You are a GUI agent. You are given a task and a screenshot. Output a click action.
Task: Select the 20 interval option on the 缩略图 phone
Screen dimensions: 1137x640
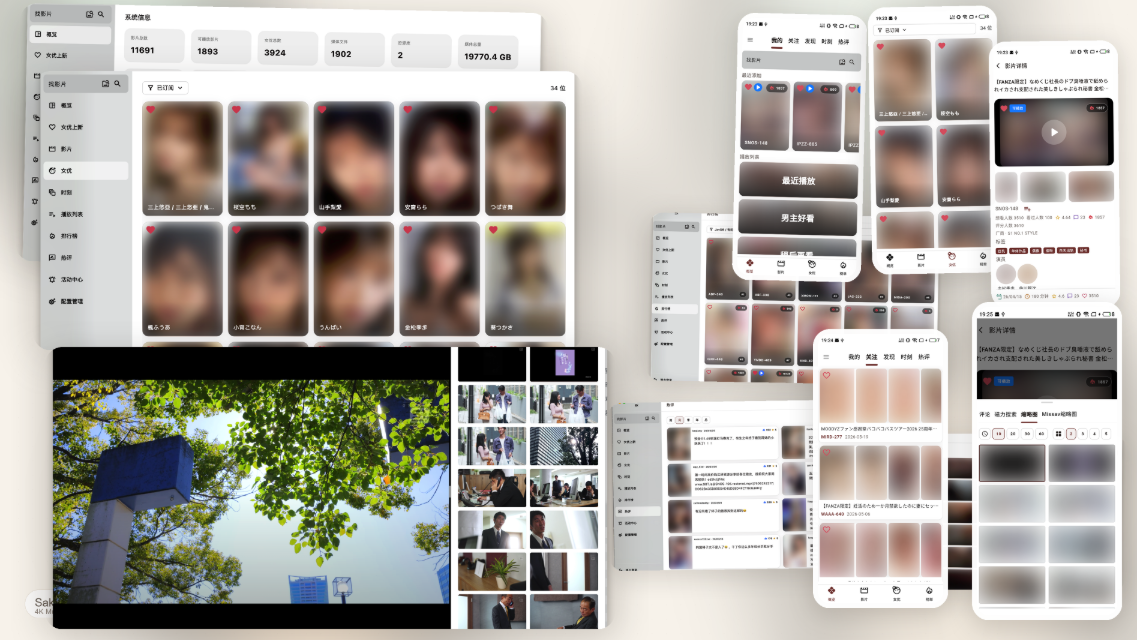pyautogui.click(x=1012, y=433)
